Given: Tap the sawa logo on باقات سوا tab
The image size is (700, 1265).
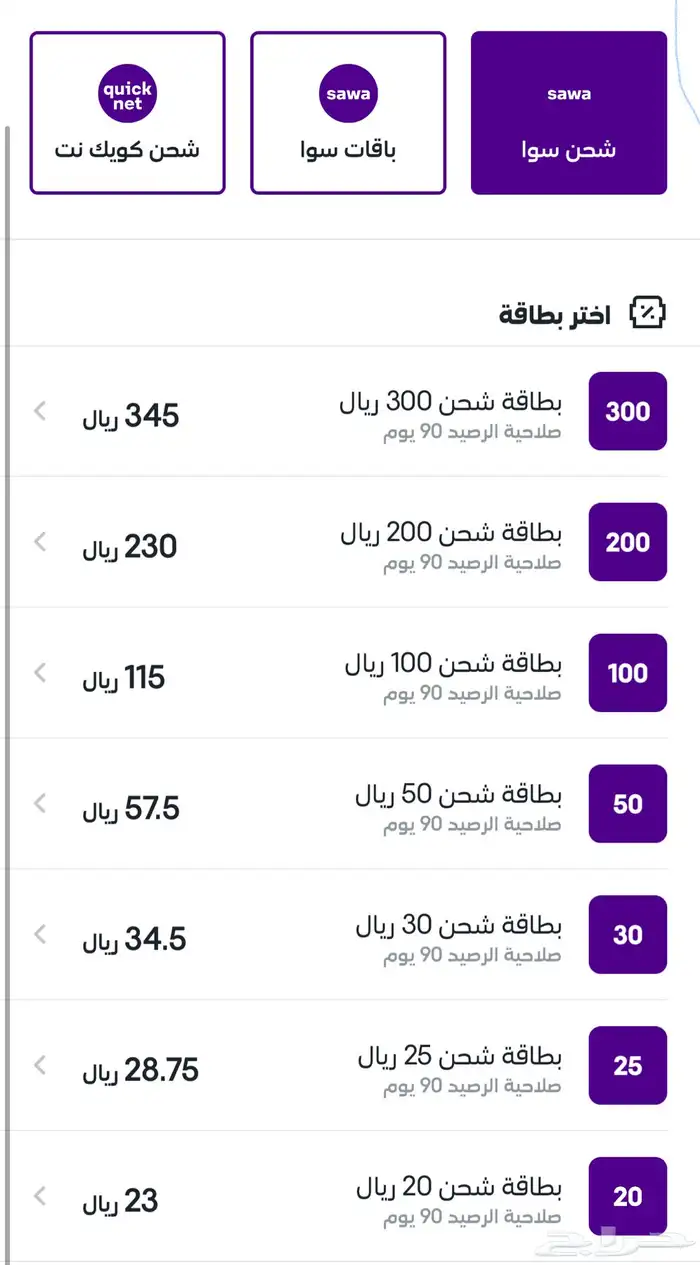Looking at the screenshot, I should [348, 92].
